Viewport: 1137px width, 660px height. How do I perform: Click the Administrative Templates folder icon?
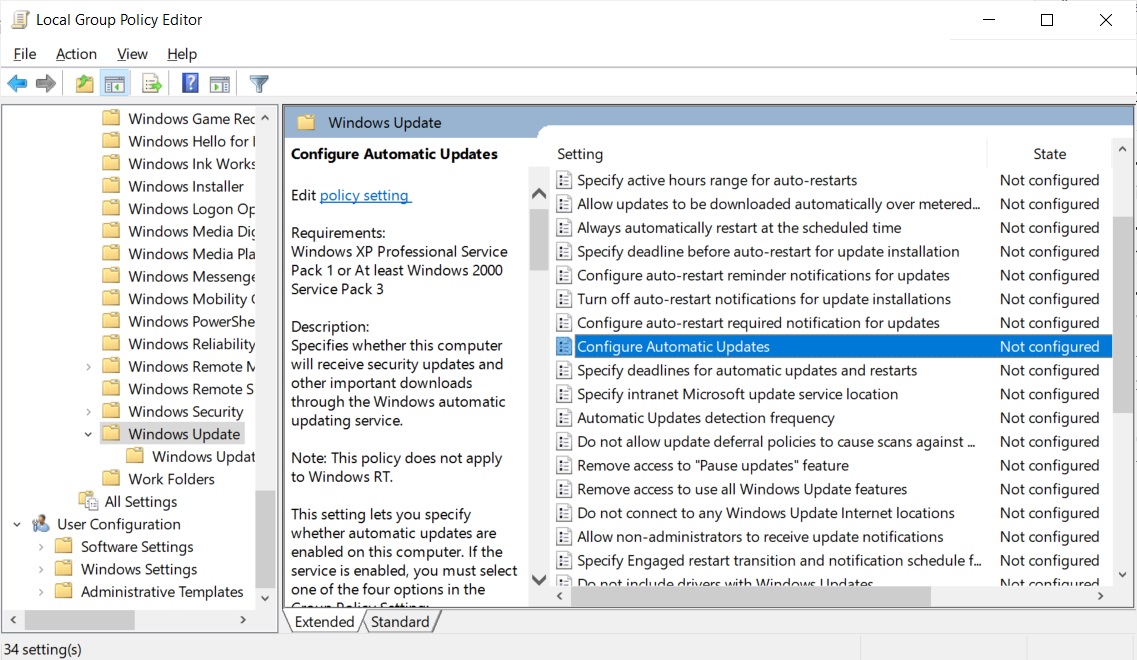[x=64, y=591]
